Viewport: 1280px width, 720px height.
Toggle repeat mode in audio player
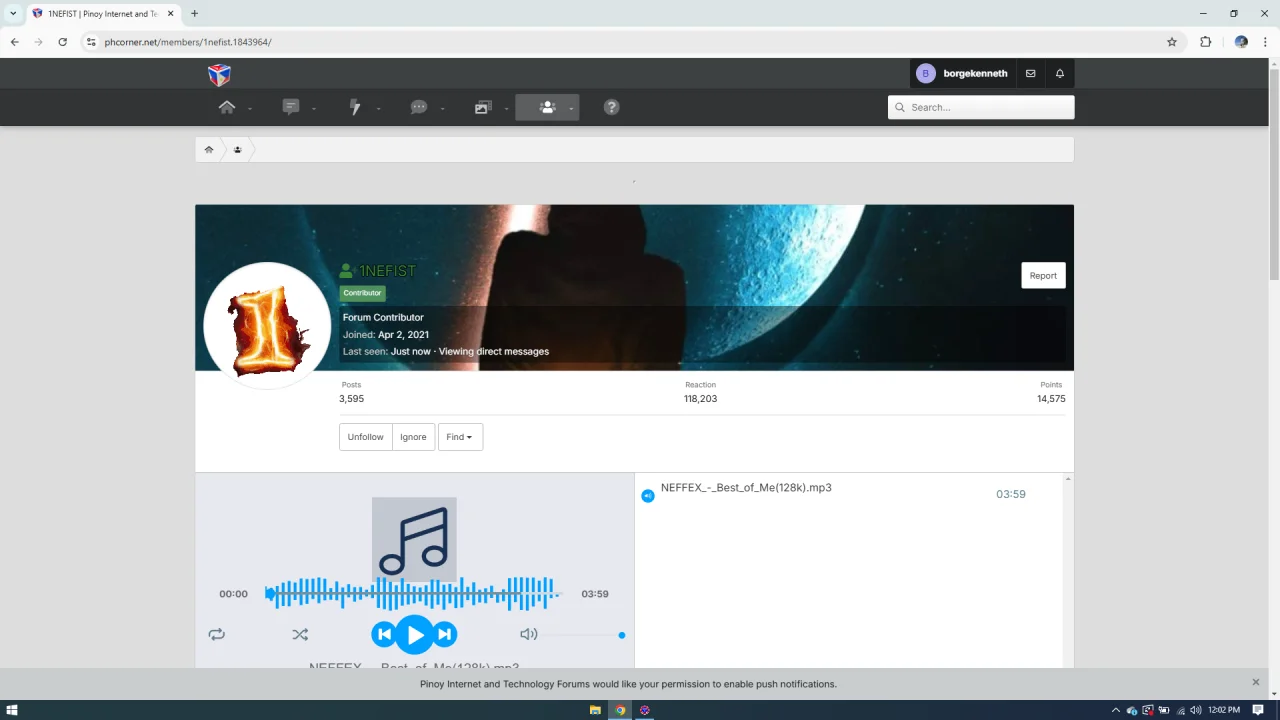point(217,634)
